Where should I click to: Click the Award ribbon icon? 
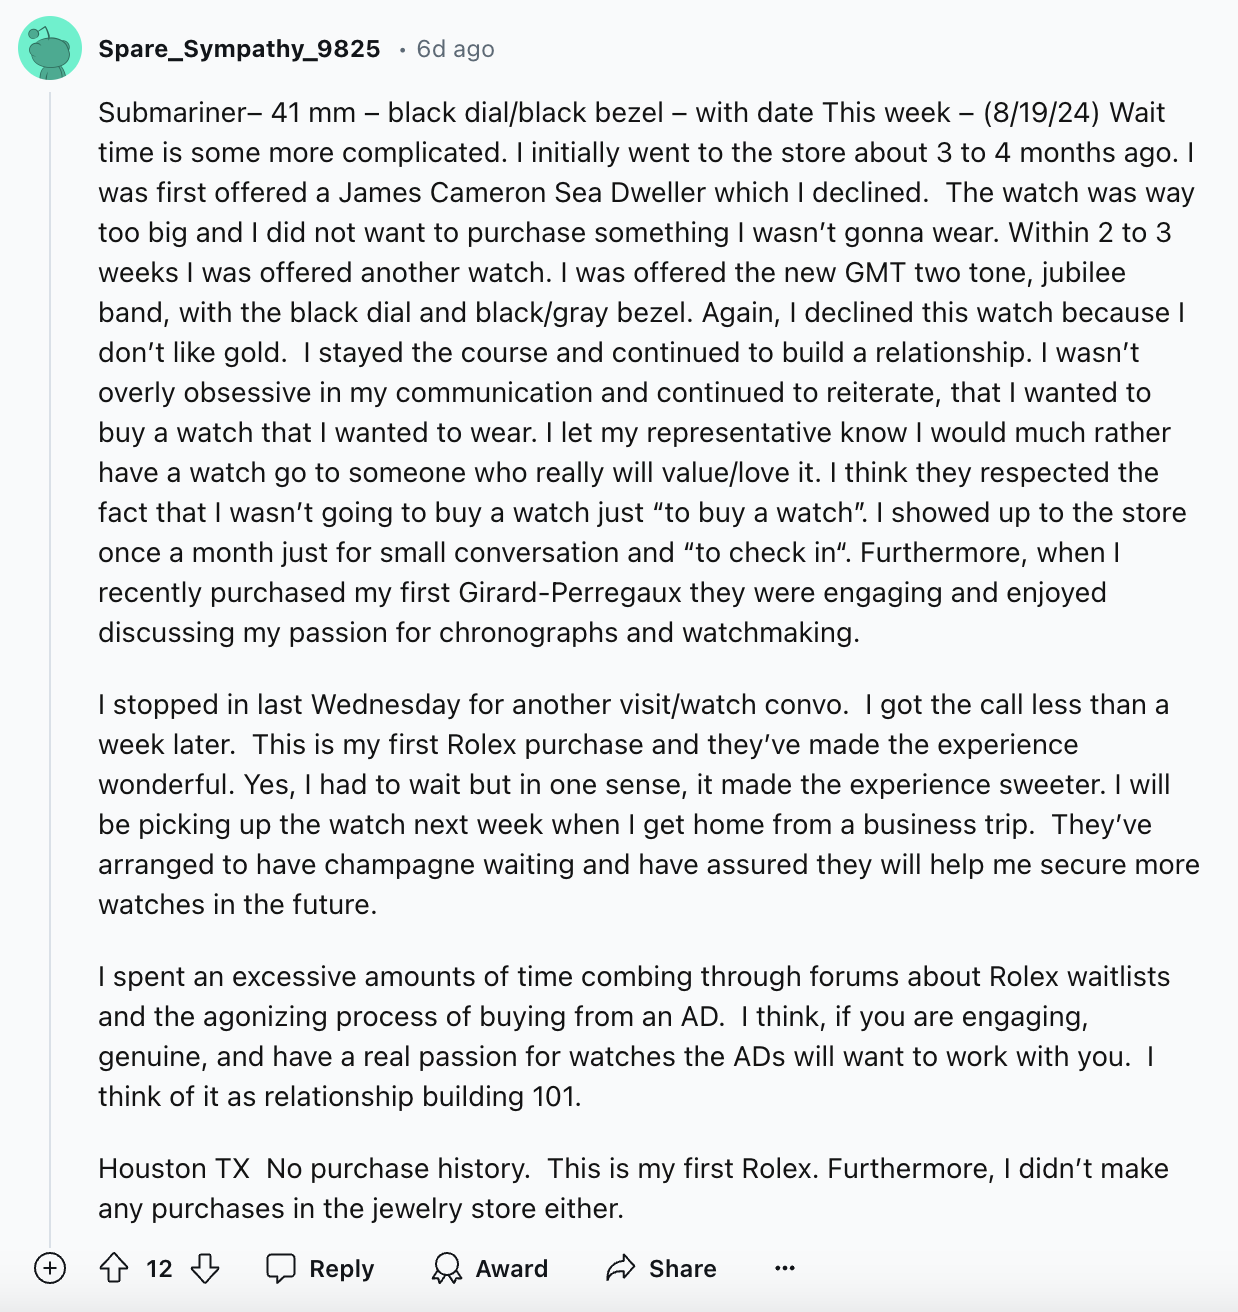pos(447,1268)
